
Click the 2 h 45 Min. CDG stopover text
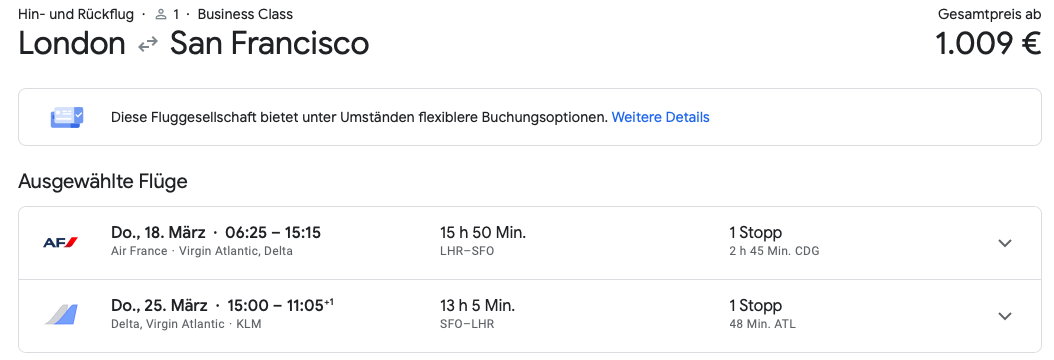pos(774,251)
